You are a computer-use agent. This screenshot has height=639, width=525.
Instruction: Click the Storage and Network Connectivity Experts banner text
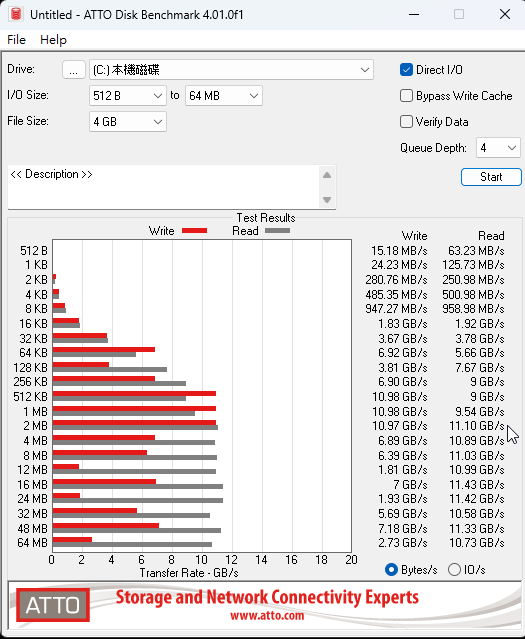pyautogui.click(x=267, y=597)
